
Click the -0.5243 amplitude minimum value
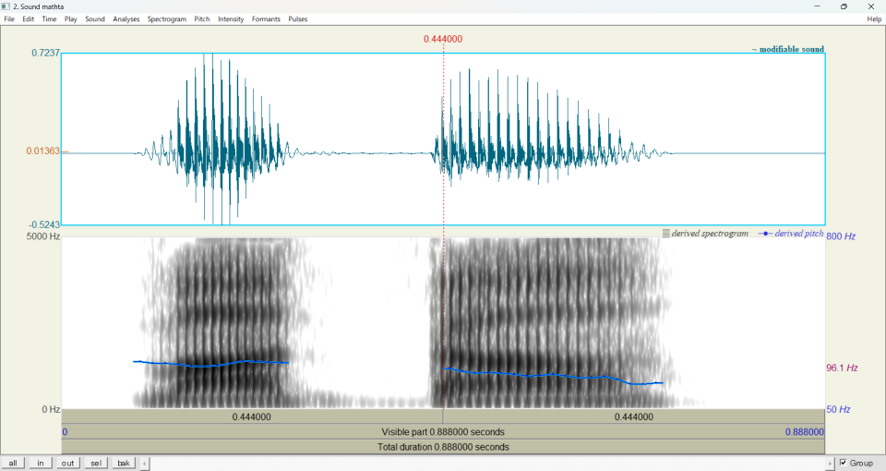(x=44, y=224)
